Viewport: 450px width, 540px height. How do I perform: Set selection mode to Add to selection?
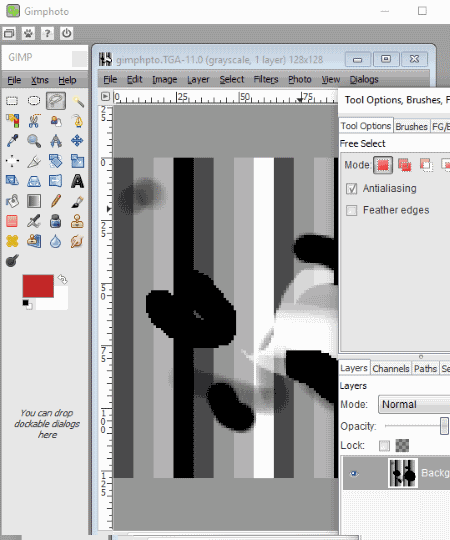[405, 165]
